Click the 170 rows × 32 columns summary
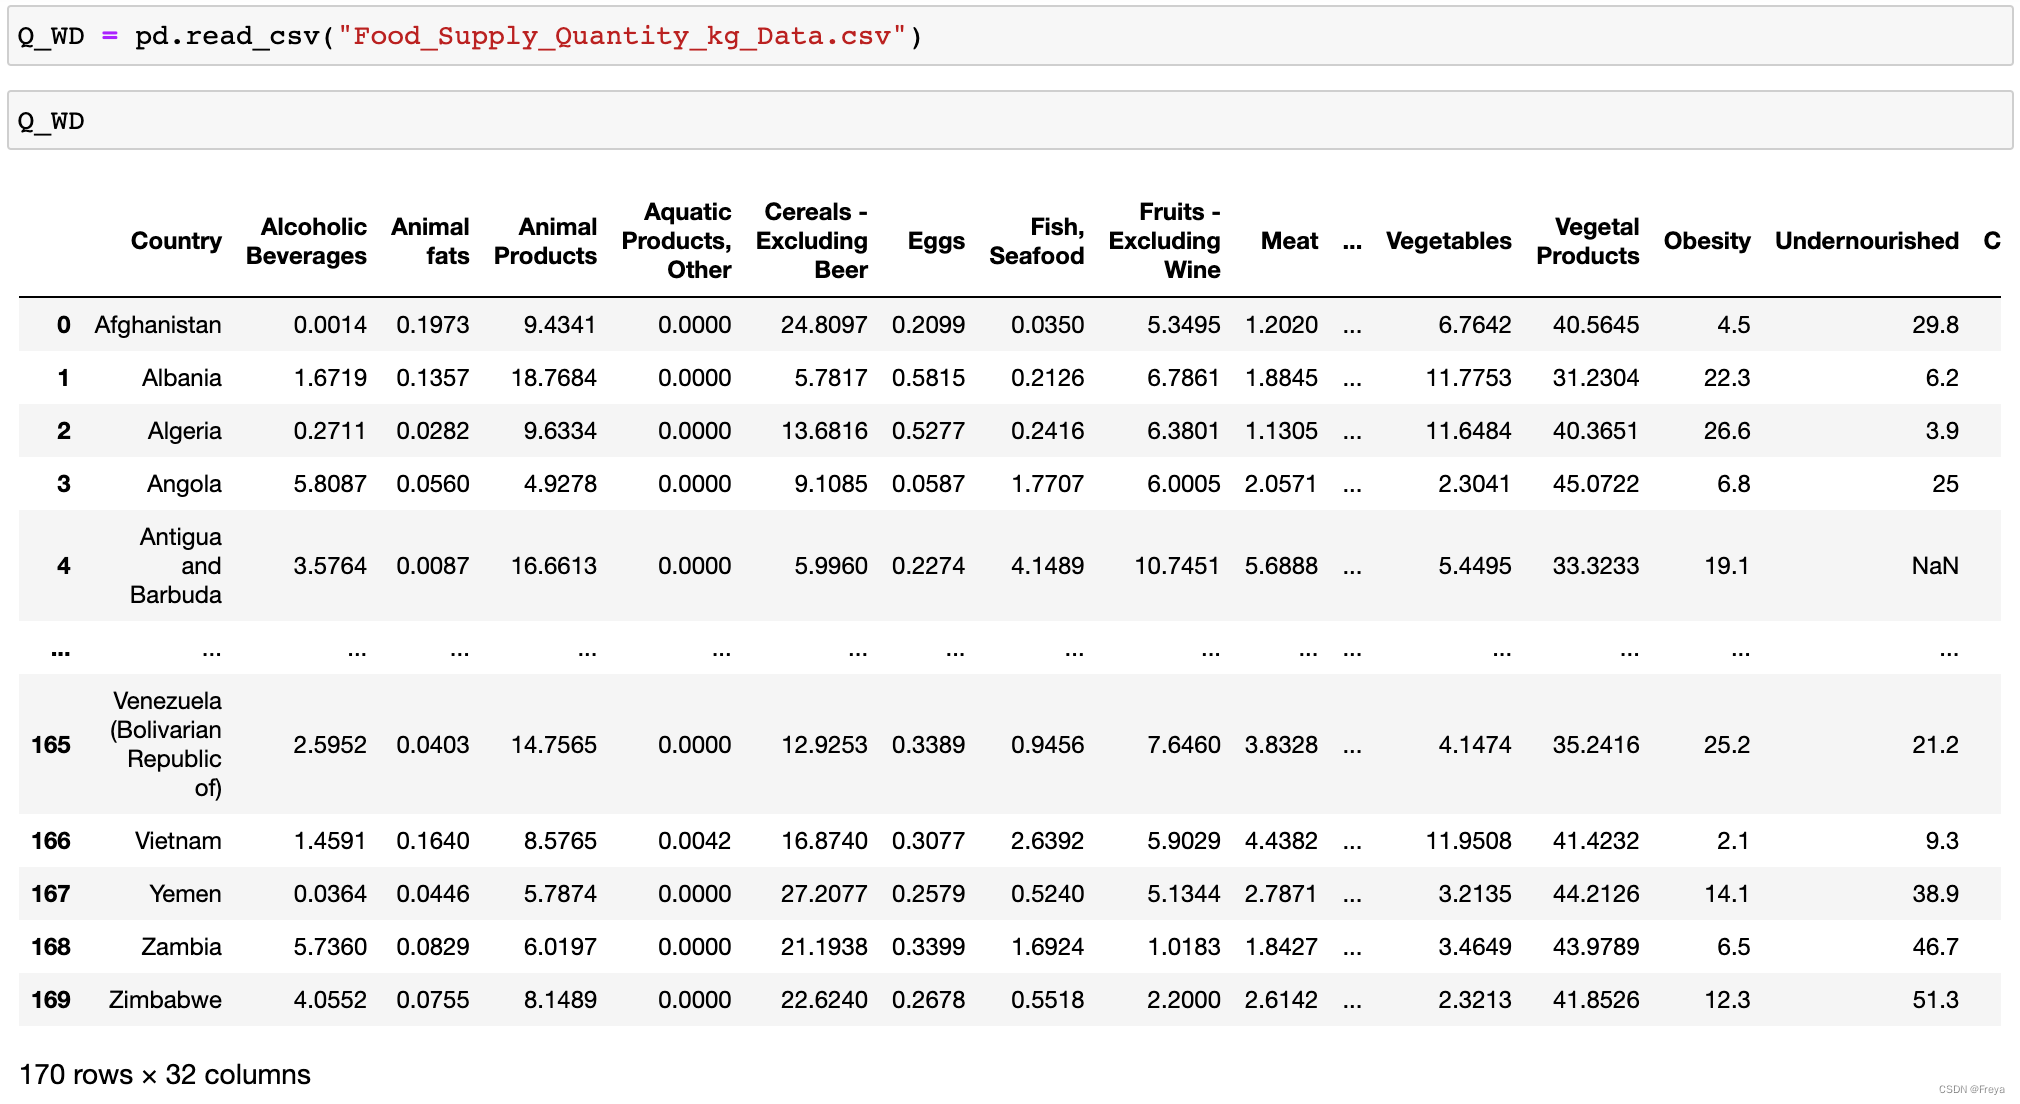The width and height of the screenshot is (2020, 1104). [165, 1075]
